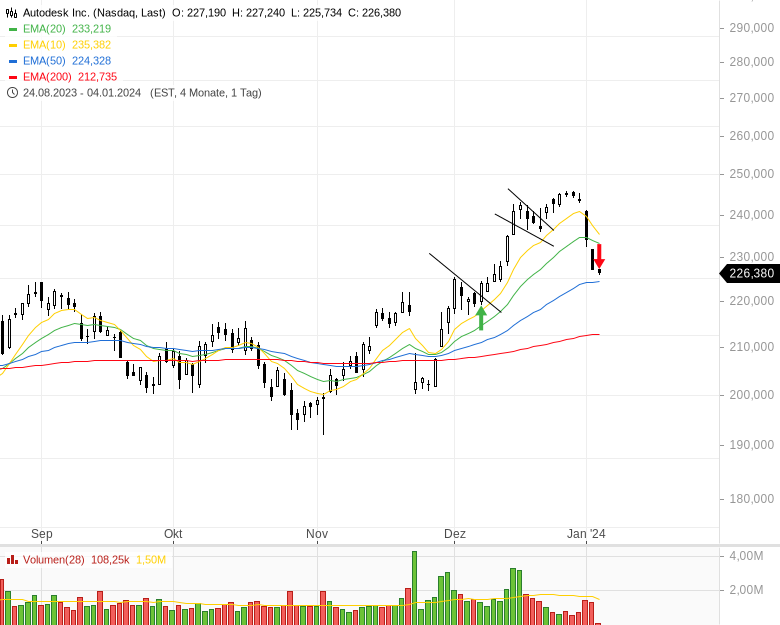This screenshot has width=780, height=625.
Task: Click the yellow EMA(10) color marker
Action: tap(13, 45)
